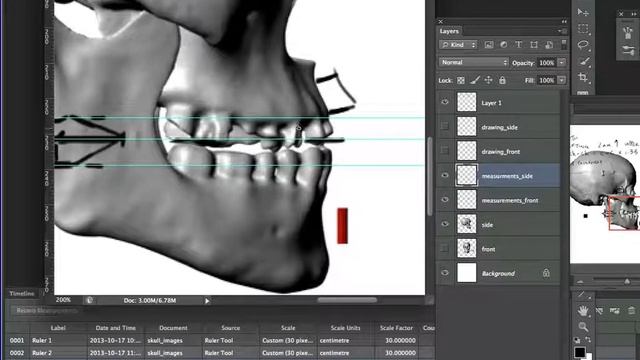Open the Brush settings panel icon
The image size is (640, 360).
point(628,51)
